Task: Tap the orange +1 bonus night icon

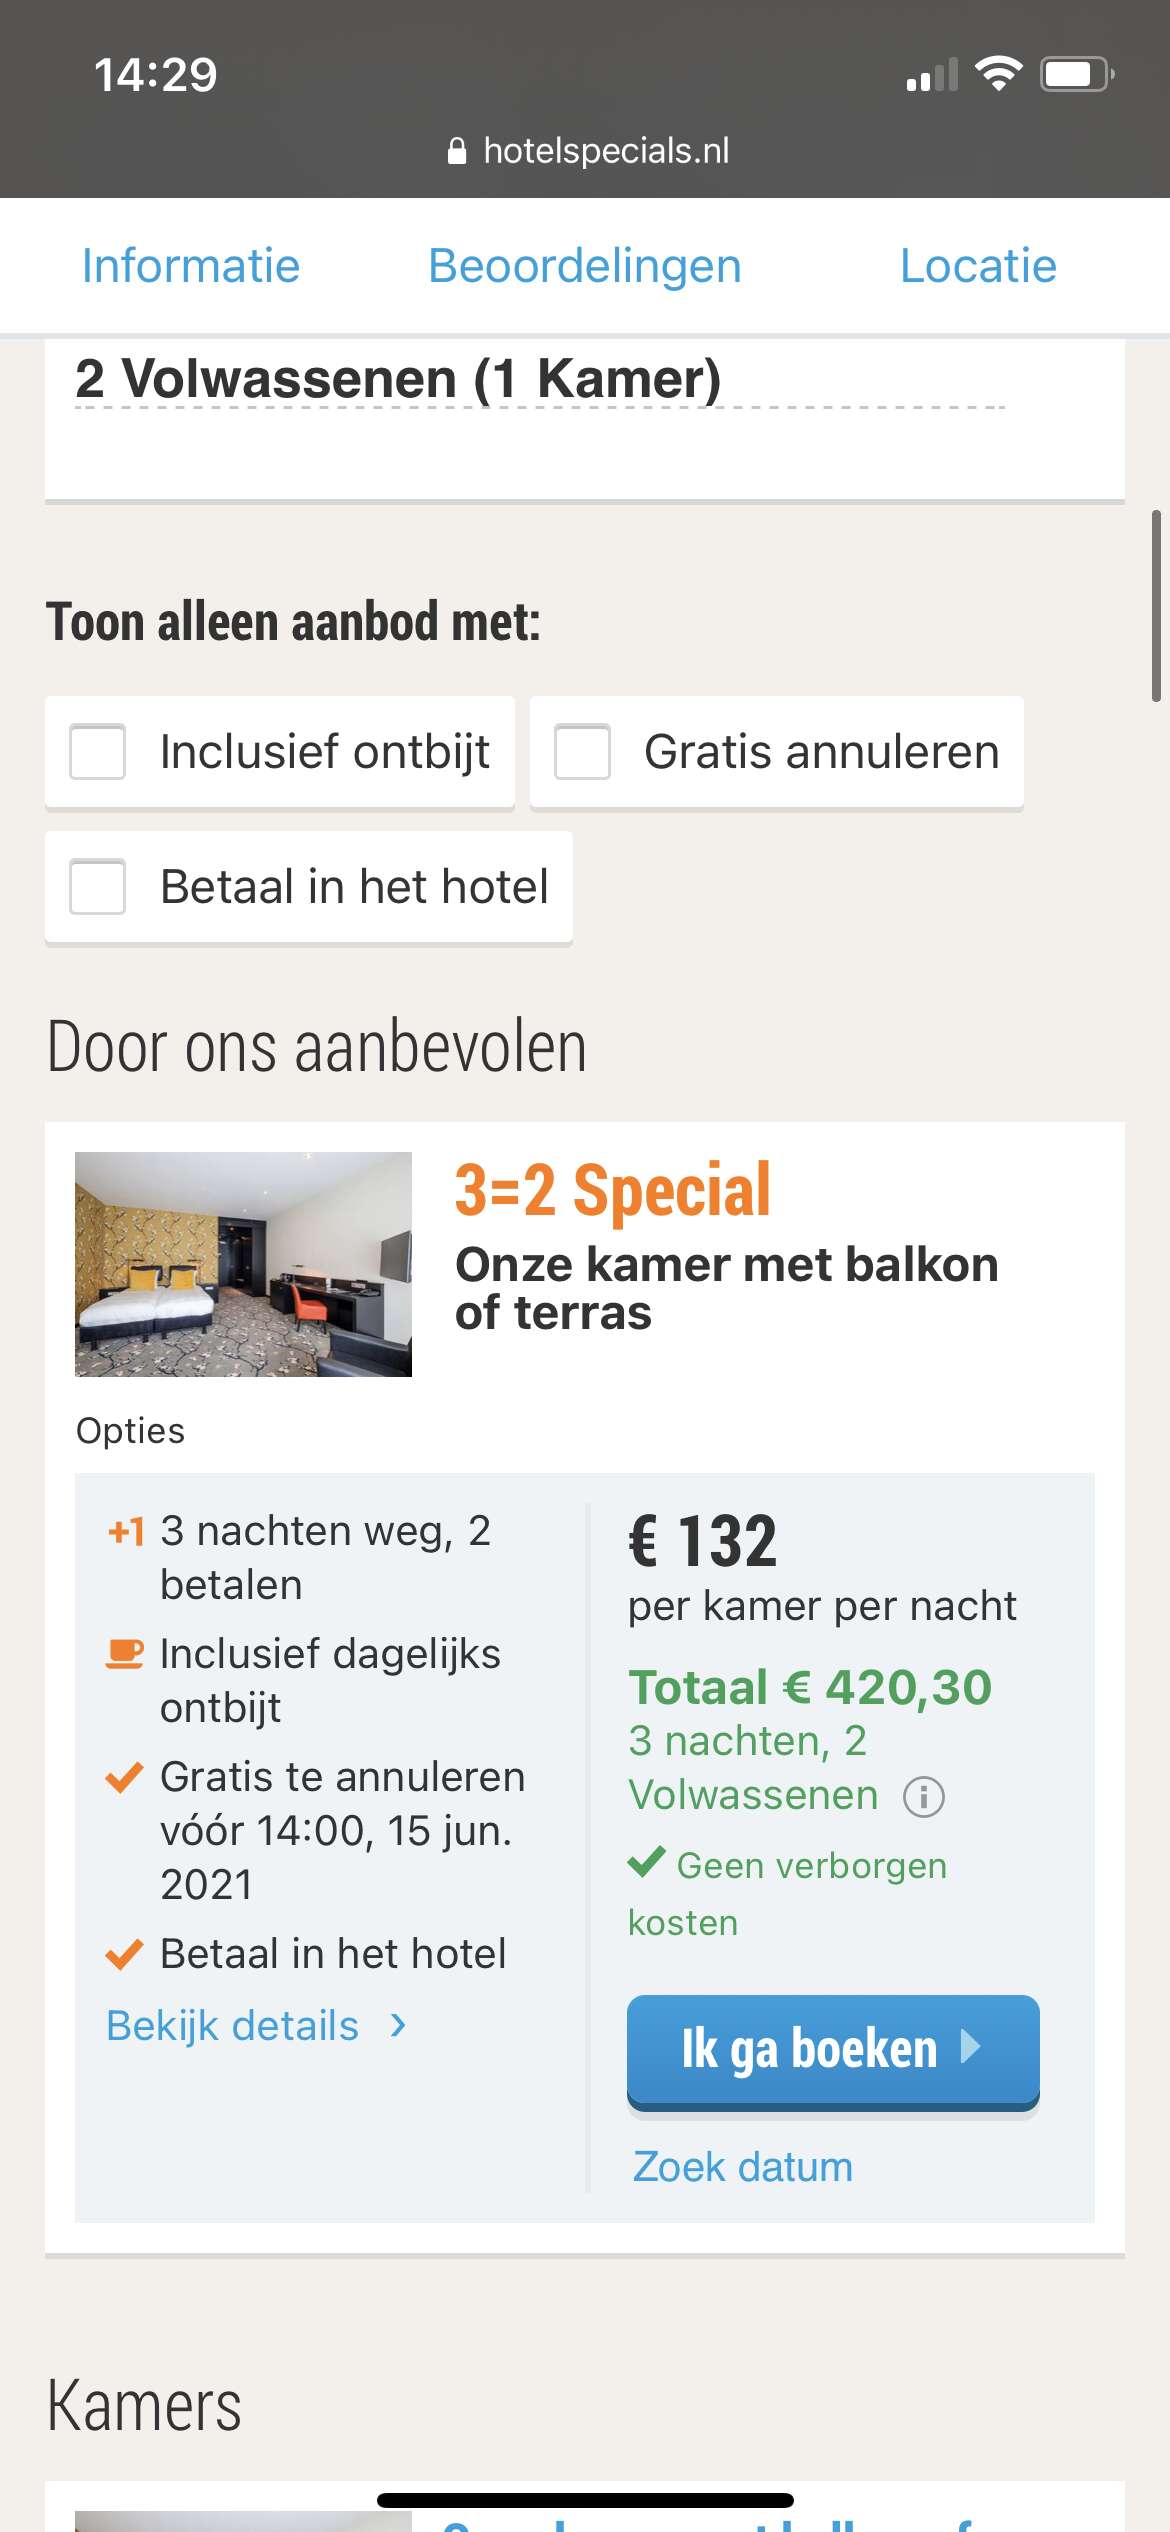Action: [x=127, y=1531]
